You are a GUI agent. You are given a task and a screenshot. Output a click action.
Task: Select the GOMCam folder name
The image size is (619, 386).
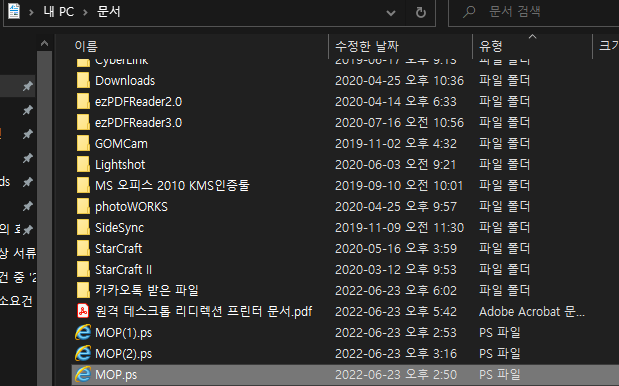[x=121, y=143]
